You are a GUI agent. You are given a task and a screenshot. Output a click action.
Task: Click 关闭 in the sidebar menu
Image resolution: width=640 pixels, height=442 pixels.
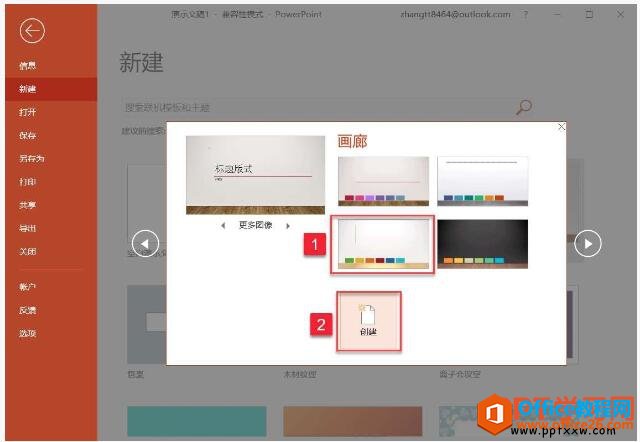pos(27,251)
